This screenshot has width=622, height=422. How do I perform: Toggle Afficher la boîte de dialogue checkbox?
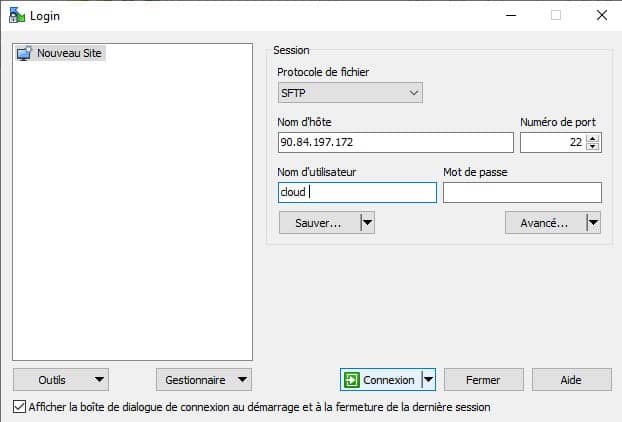point(19,407)
